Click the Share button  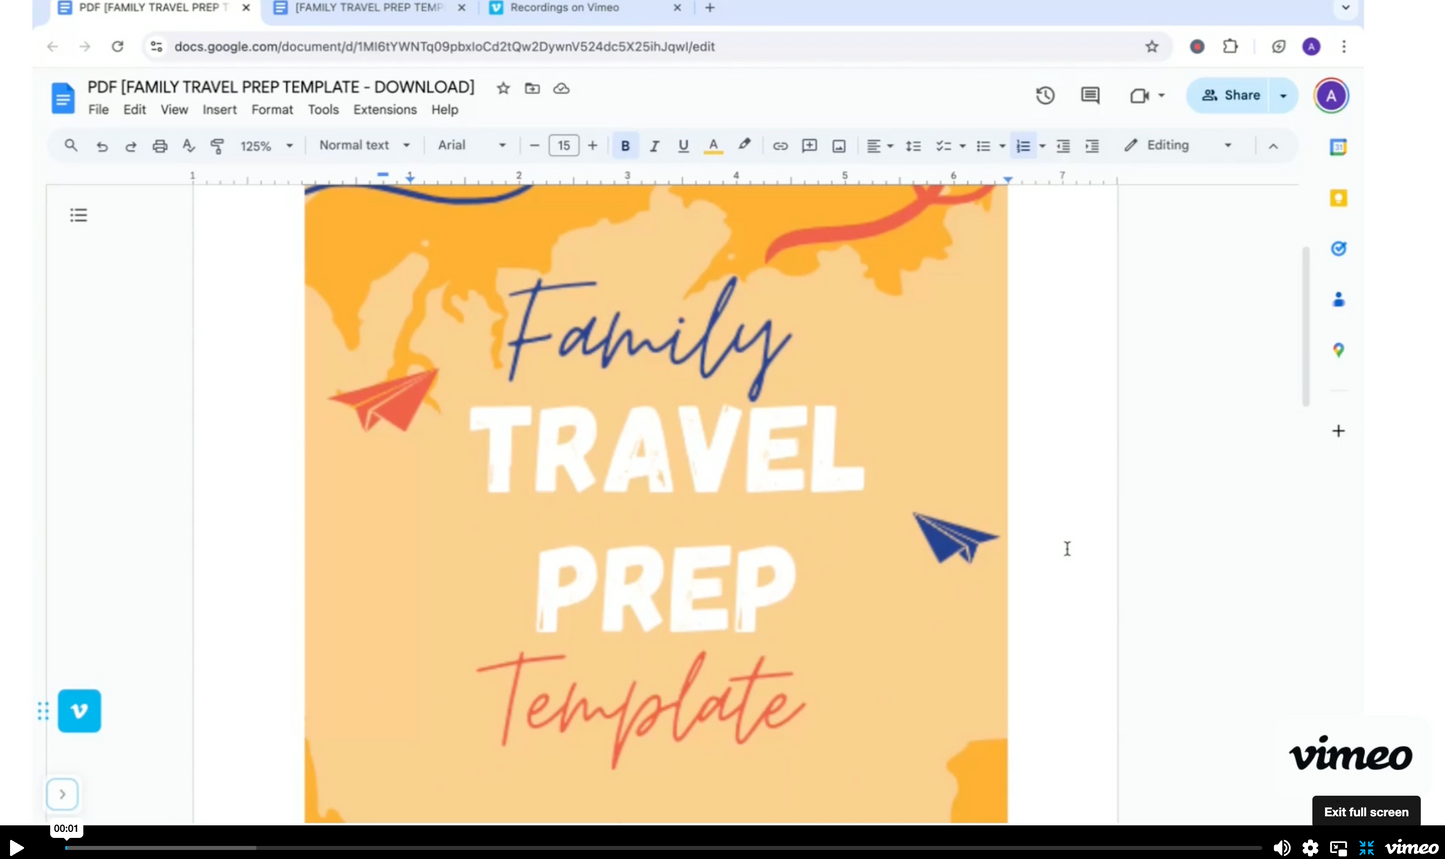[1230, 95]
